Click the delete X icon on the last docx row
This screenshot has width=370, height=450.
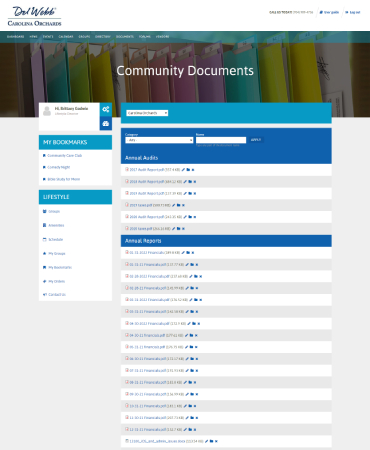click(x=216, y=441)
